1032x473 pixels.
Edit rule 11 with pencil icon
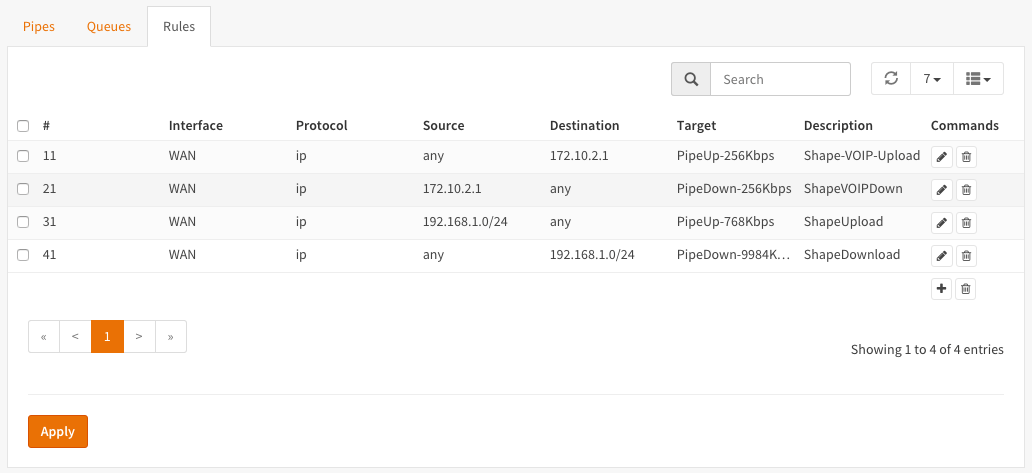941,157
